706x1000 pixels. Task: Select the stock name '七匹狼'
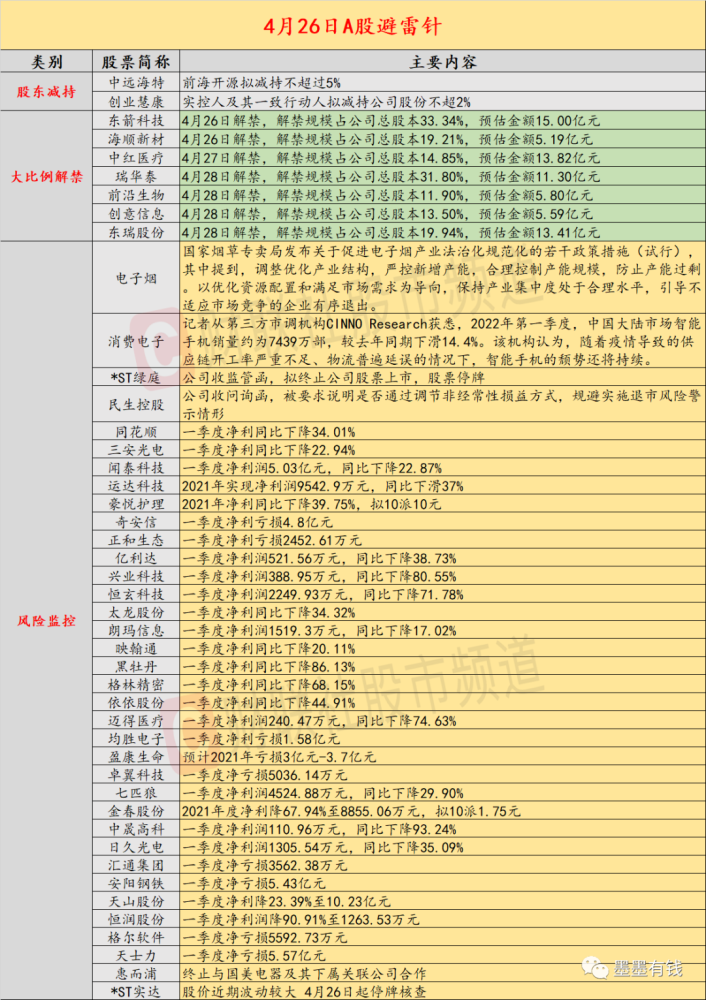point(136,793)
